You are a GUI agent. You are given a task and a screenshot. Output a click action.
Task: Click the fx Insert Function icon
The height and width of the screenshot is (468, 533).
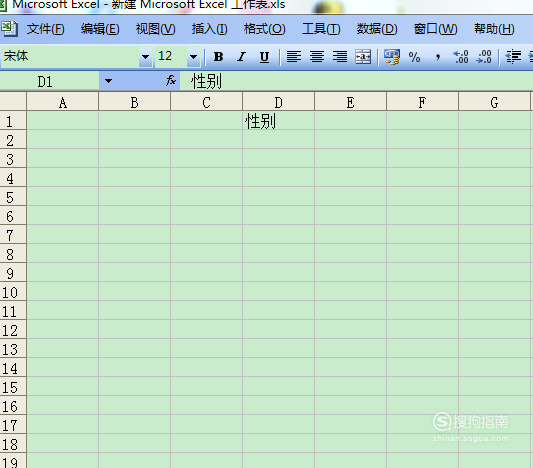[x=171, y=81]
